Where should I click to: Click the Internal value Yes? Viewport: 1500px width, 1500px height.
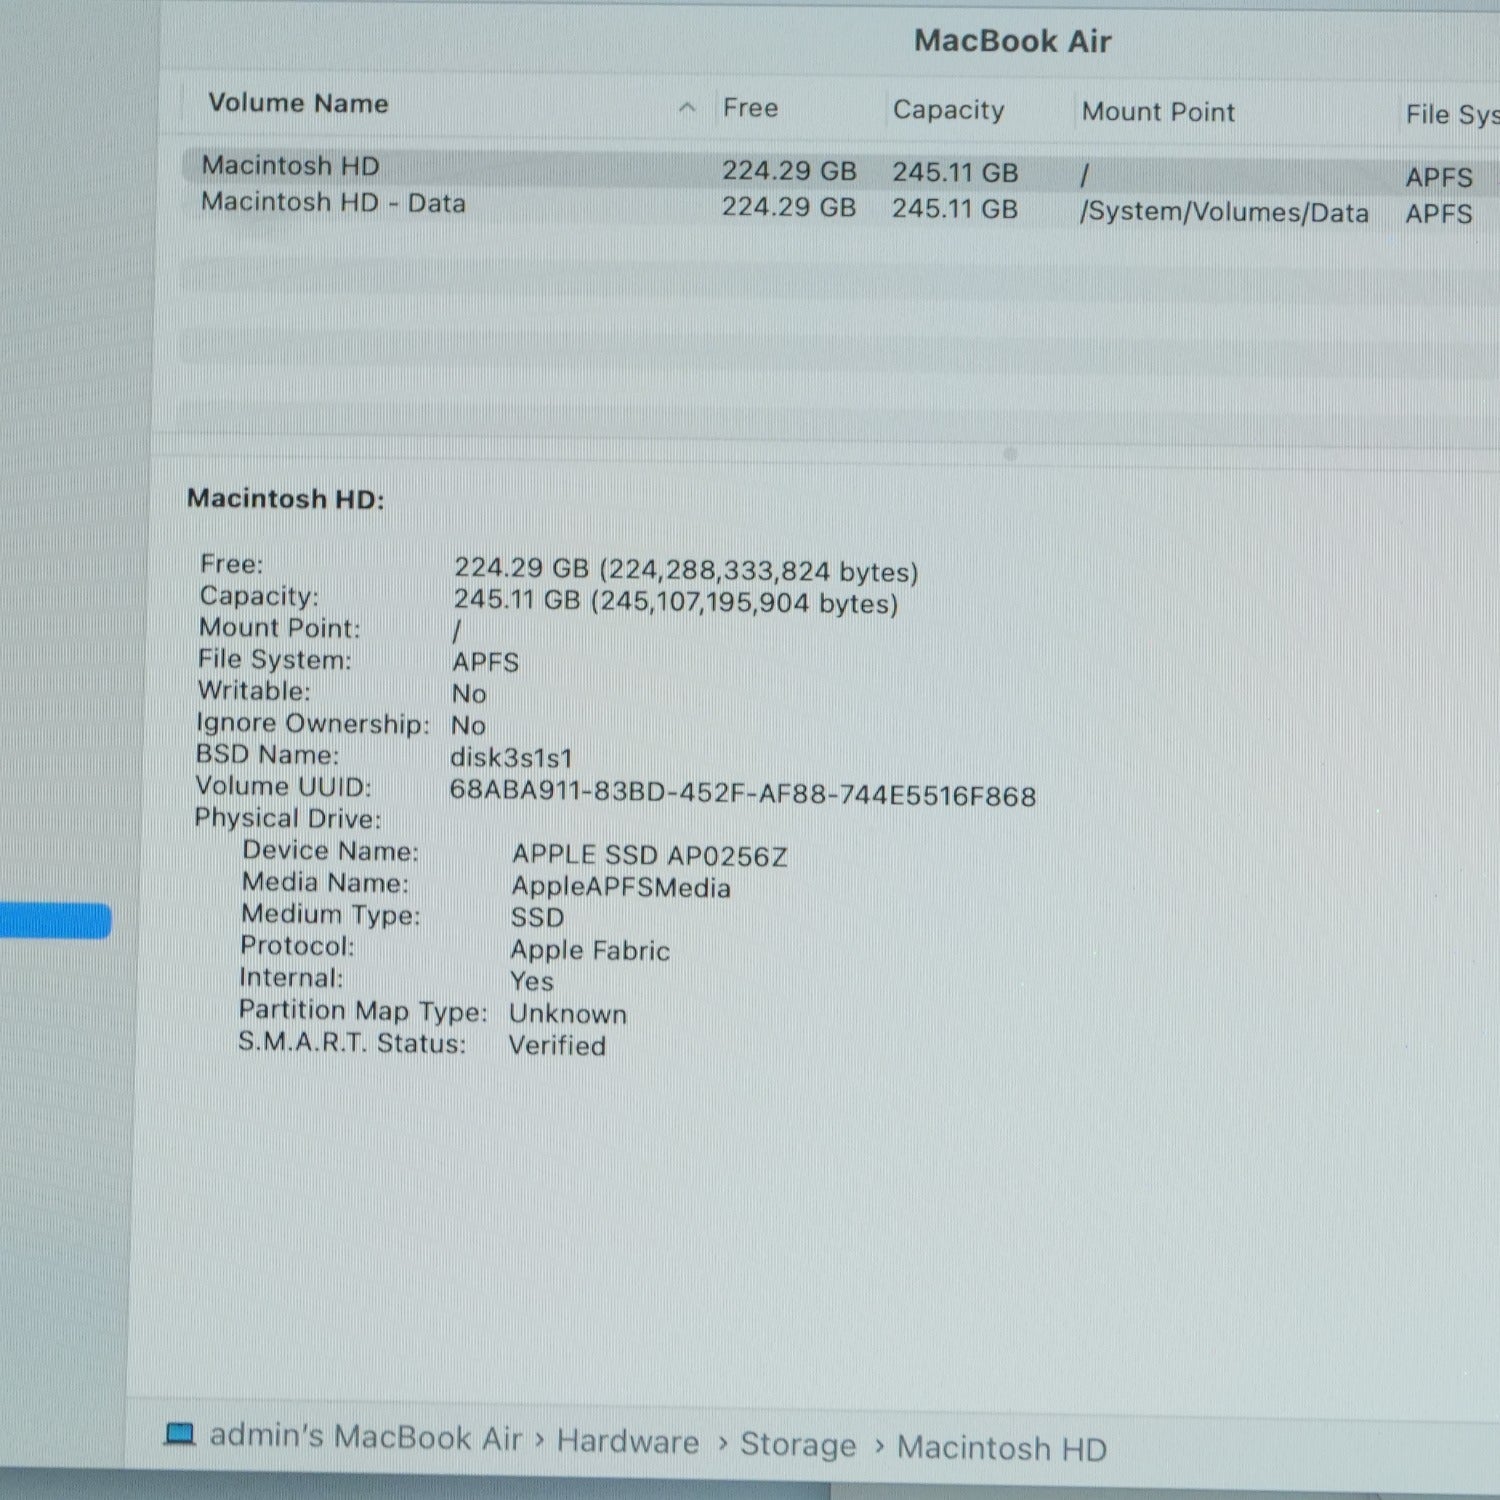click(x=531, y=981)
